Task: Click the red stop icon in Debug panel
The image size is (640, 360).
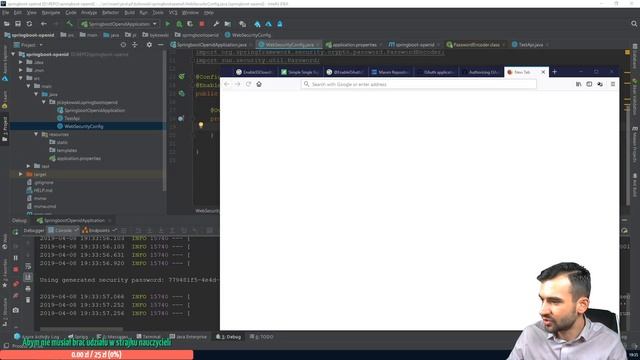Action: click(16, 269)
